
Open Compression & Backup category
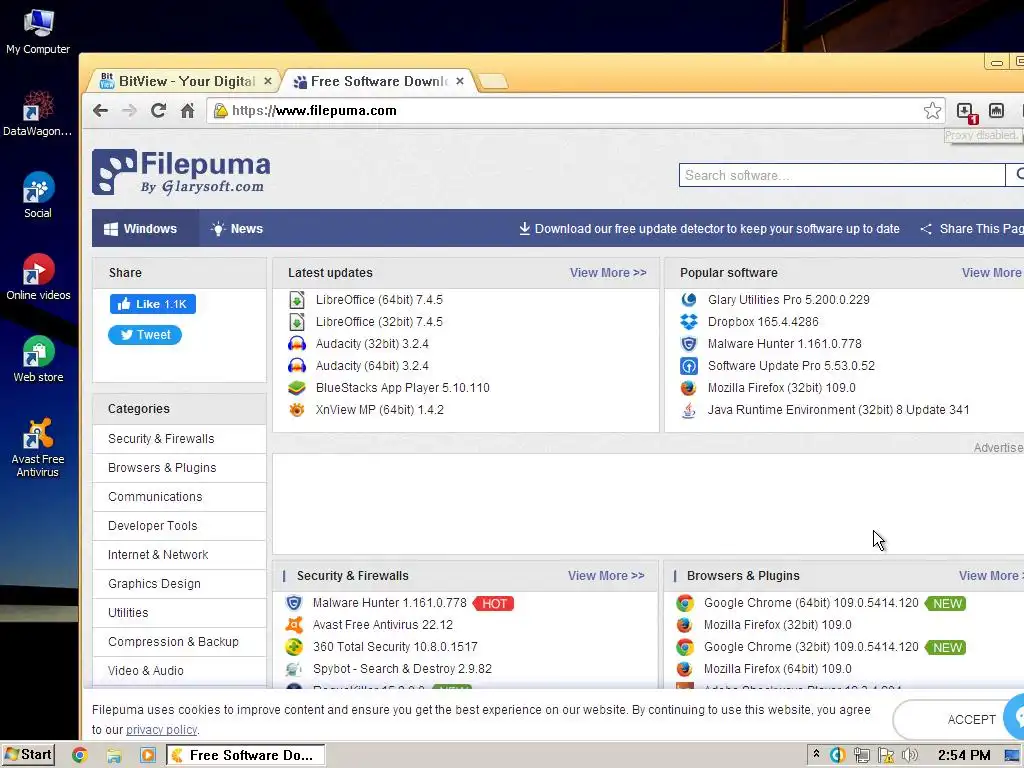(179, 642)
